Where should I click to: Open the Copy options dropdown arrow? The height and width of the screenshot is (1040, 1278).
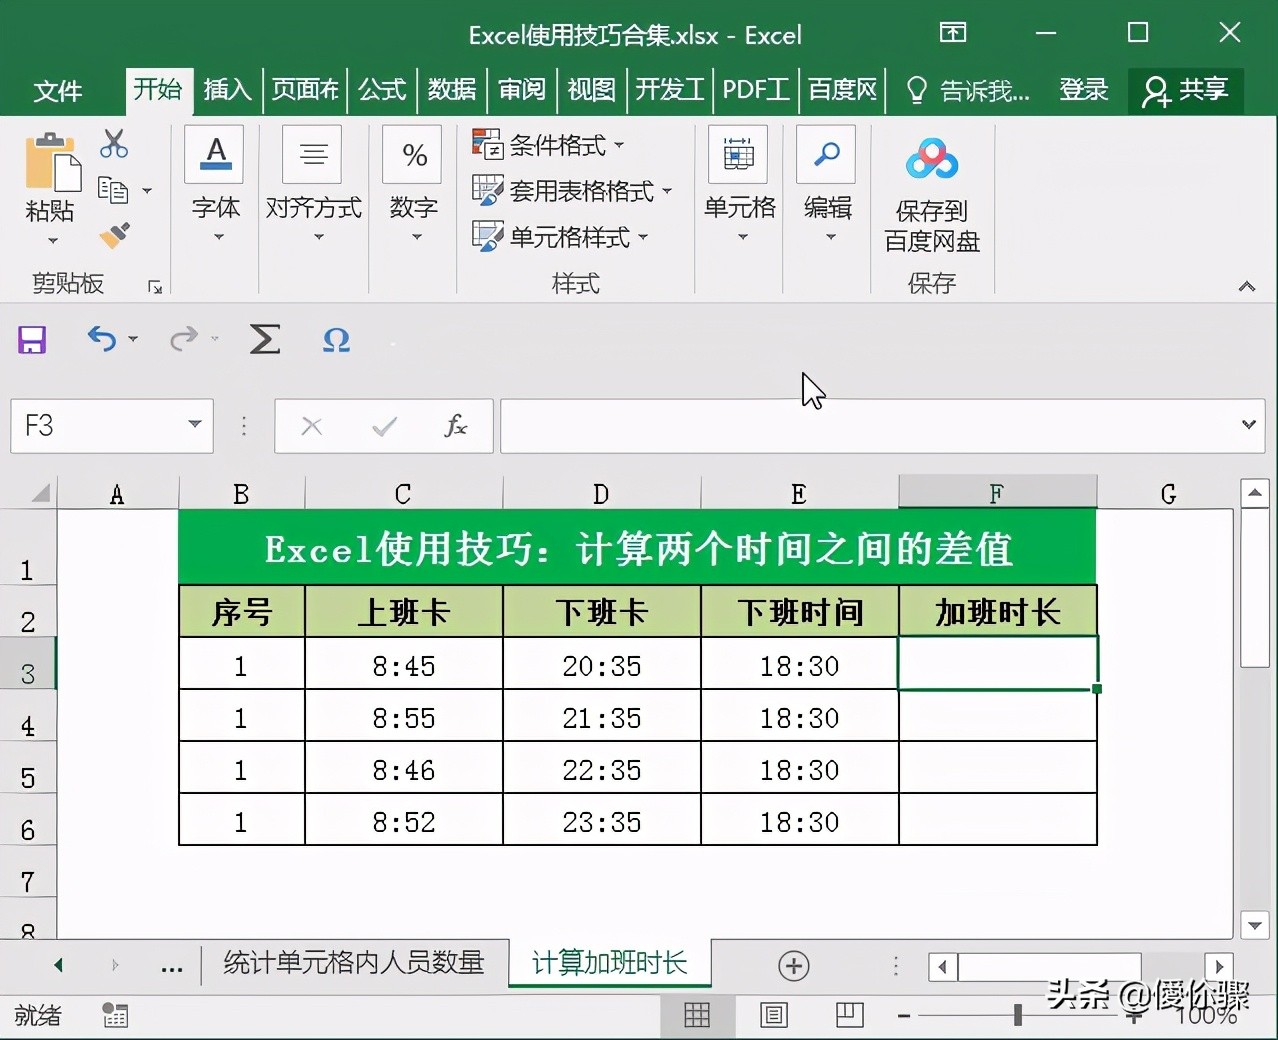tap(147, 190)
